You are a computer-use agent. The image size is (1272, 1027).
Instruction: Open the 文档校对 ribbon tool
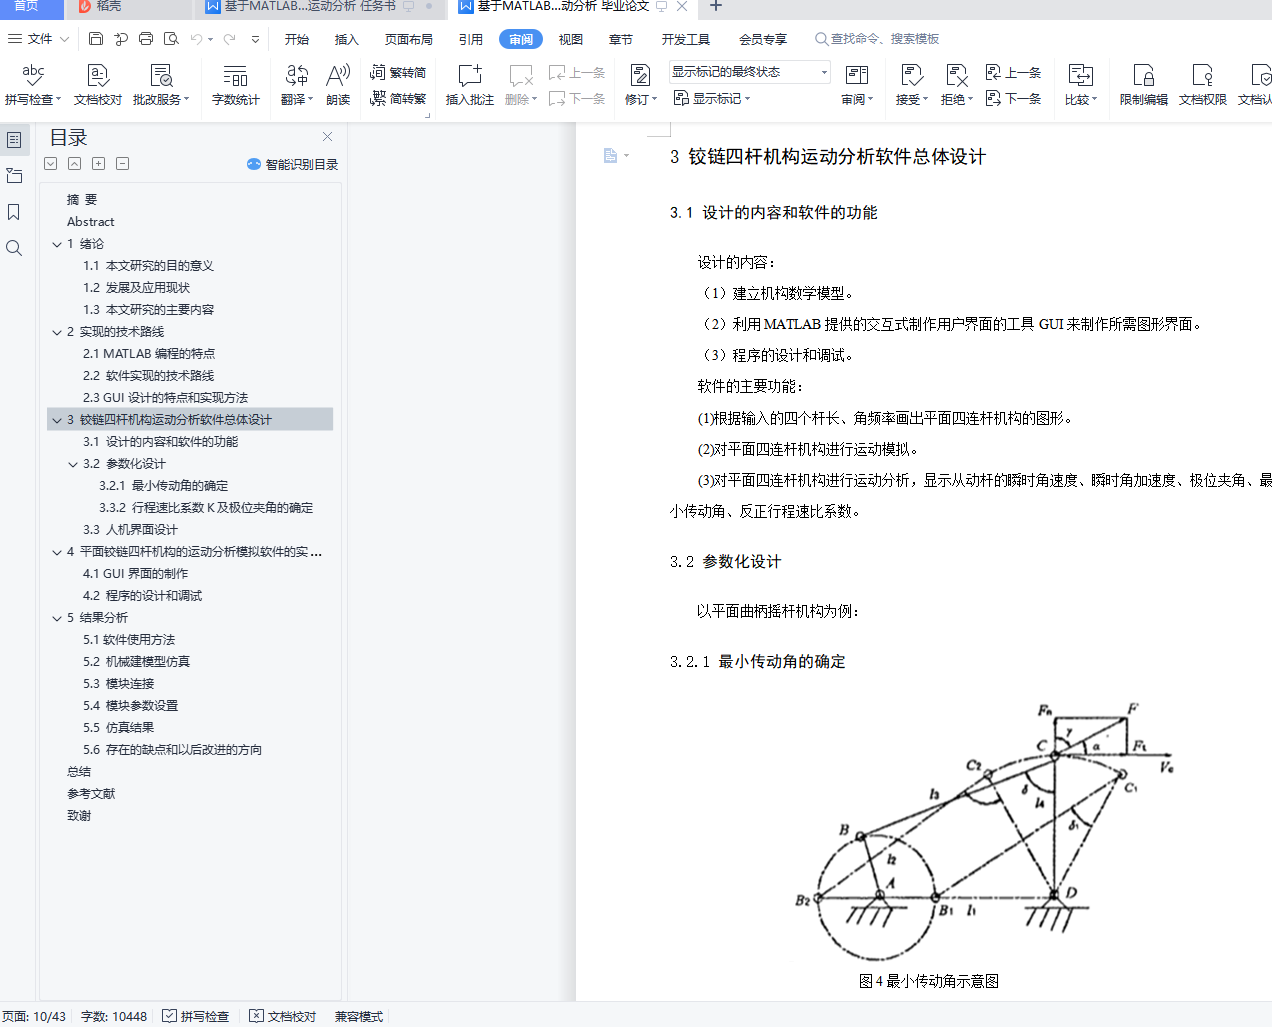tap(98, 84)
